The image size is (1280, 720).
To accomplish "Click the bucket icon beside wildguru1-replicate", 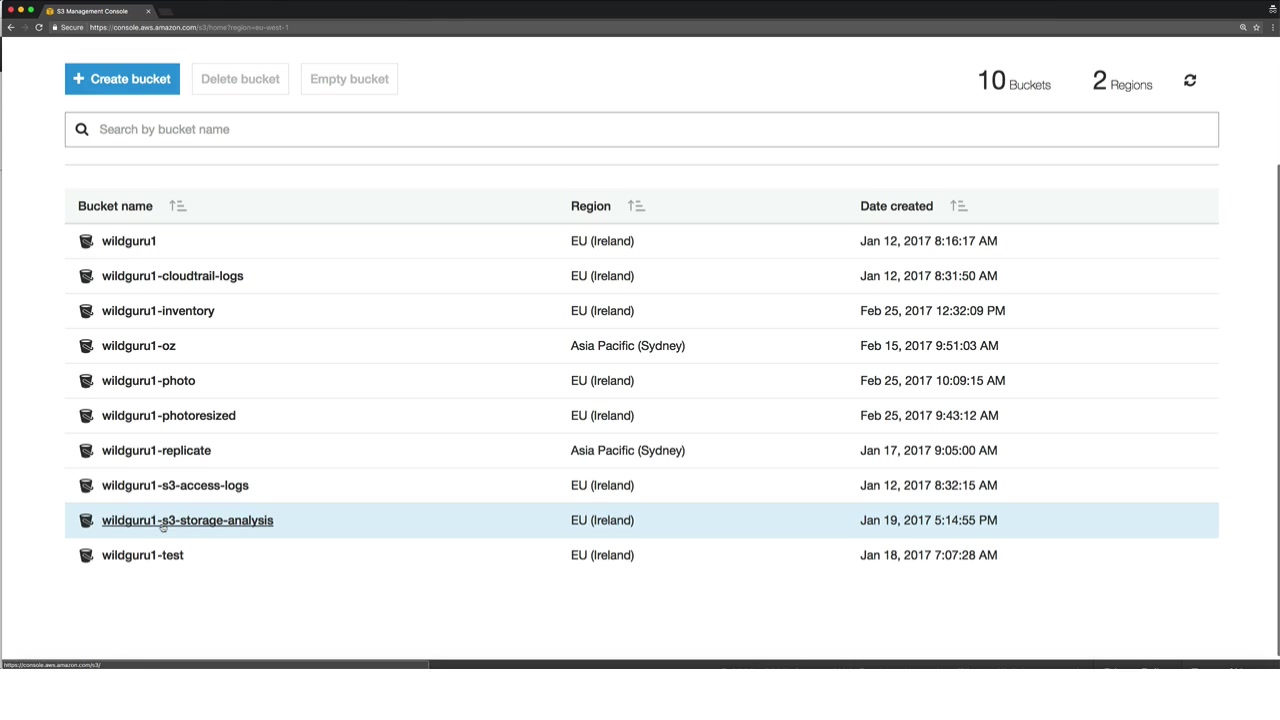I will point(86,451).
